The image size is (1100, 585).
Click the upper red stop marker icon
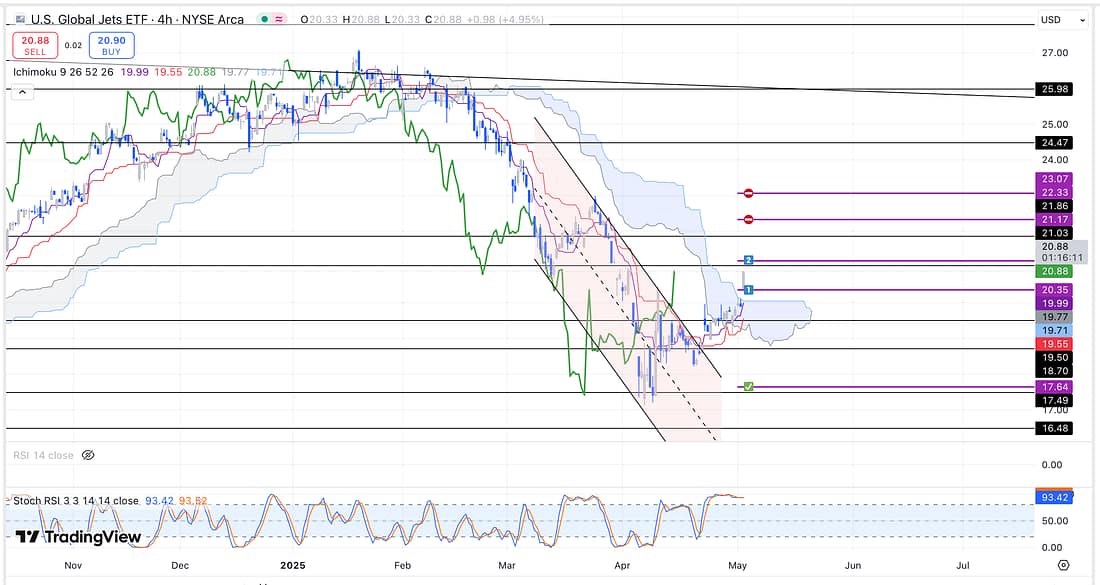click(x=748, y=193)
